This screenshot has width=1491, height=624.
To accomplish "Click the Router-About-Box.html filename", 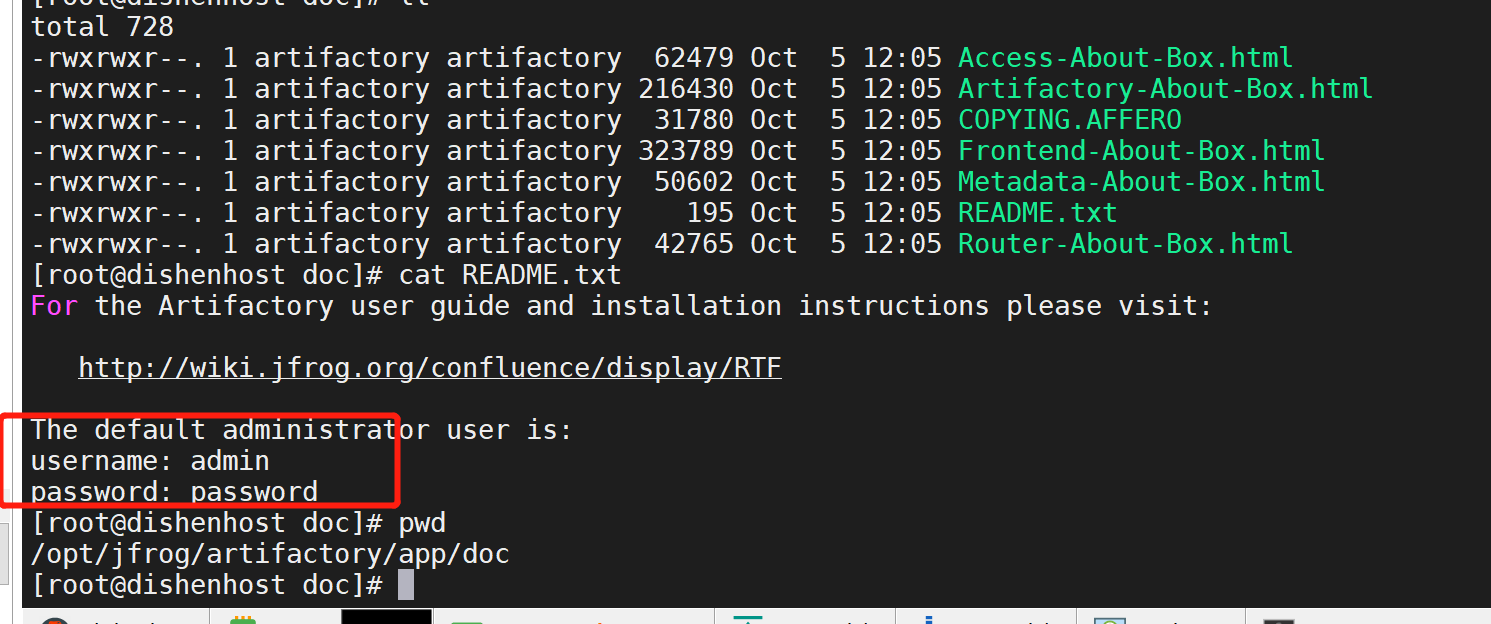I will coord(1125,244).
